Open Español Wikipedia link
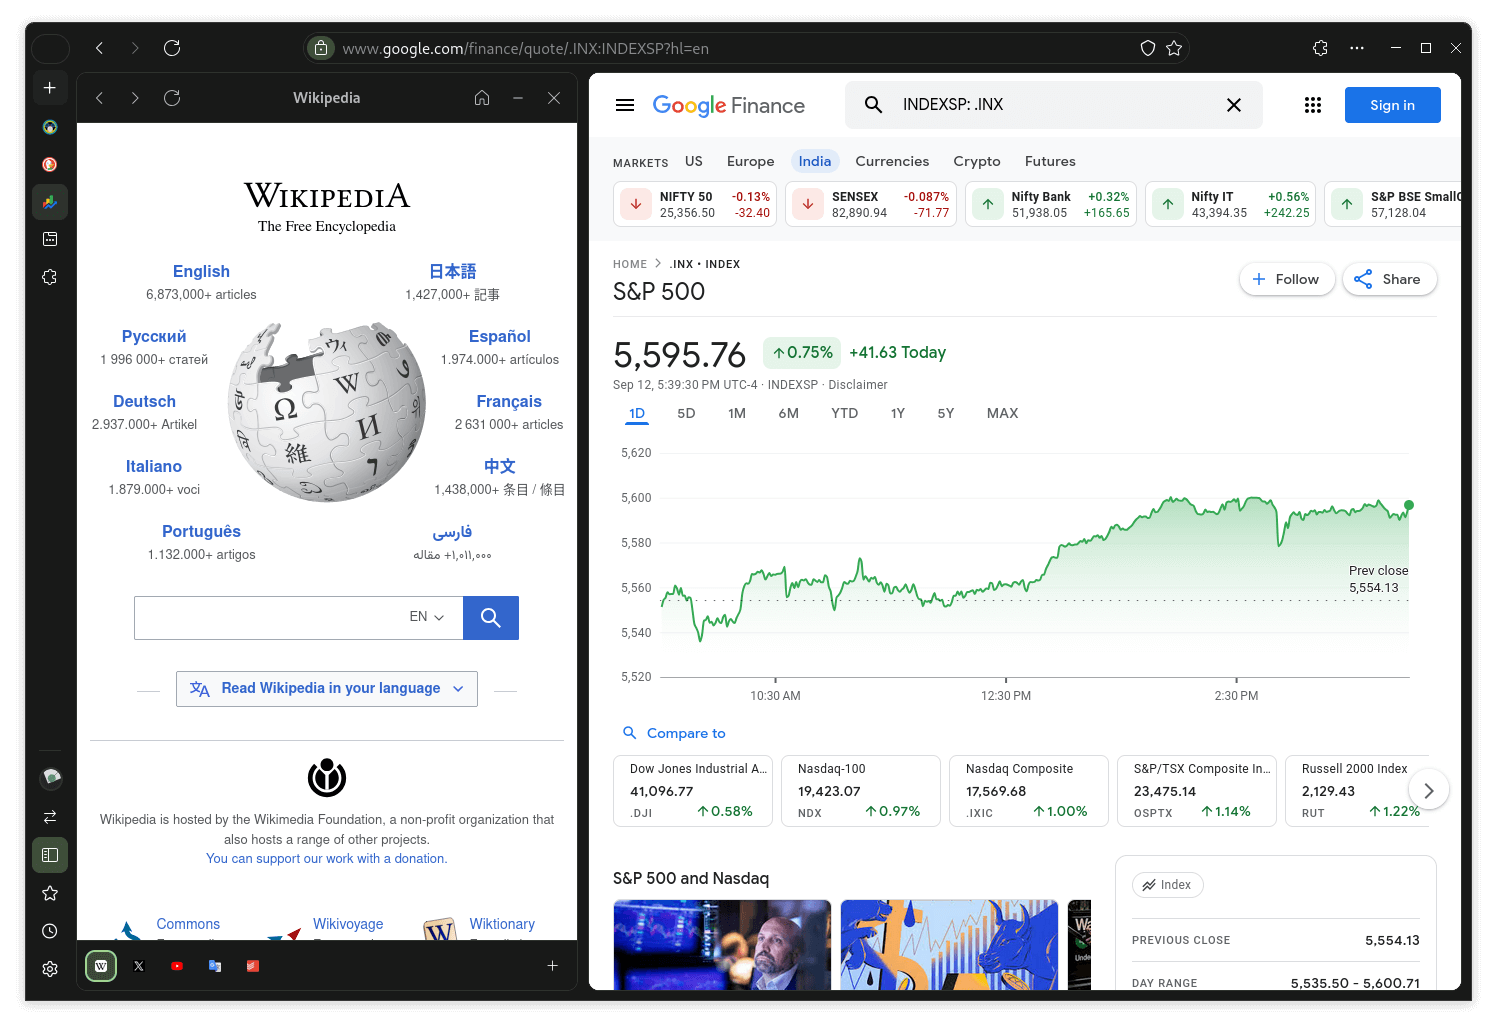This screenshot has width=1497, height=1029. click(499, 336)
